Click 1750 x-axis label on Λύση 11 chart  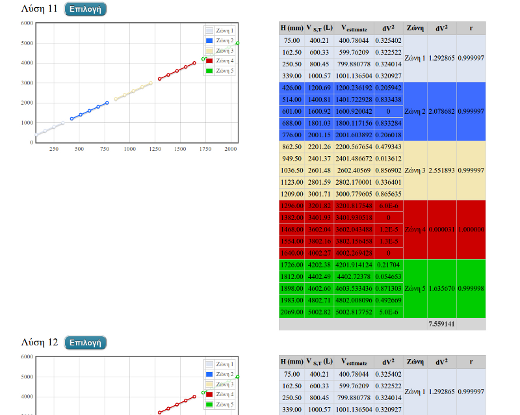(x=205, y=149)
